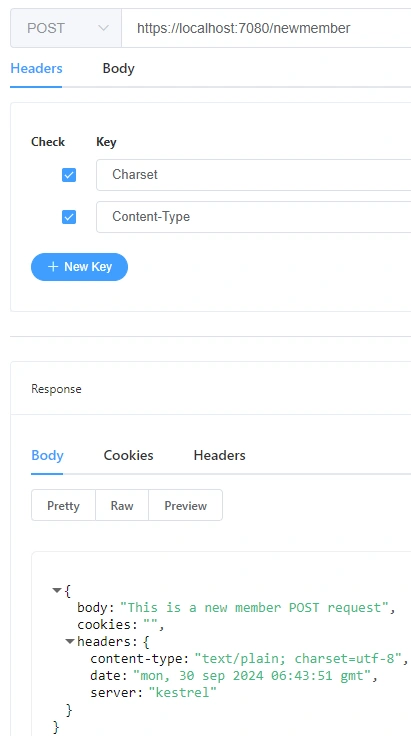Viewport: 411px width, 736px height.
Task: Click the plus icon on New Key
Action: pos(53,267)
